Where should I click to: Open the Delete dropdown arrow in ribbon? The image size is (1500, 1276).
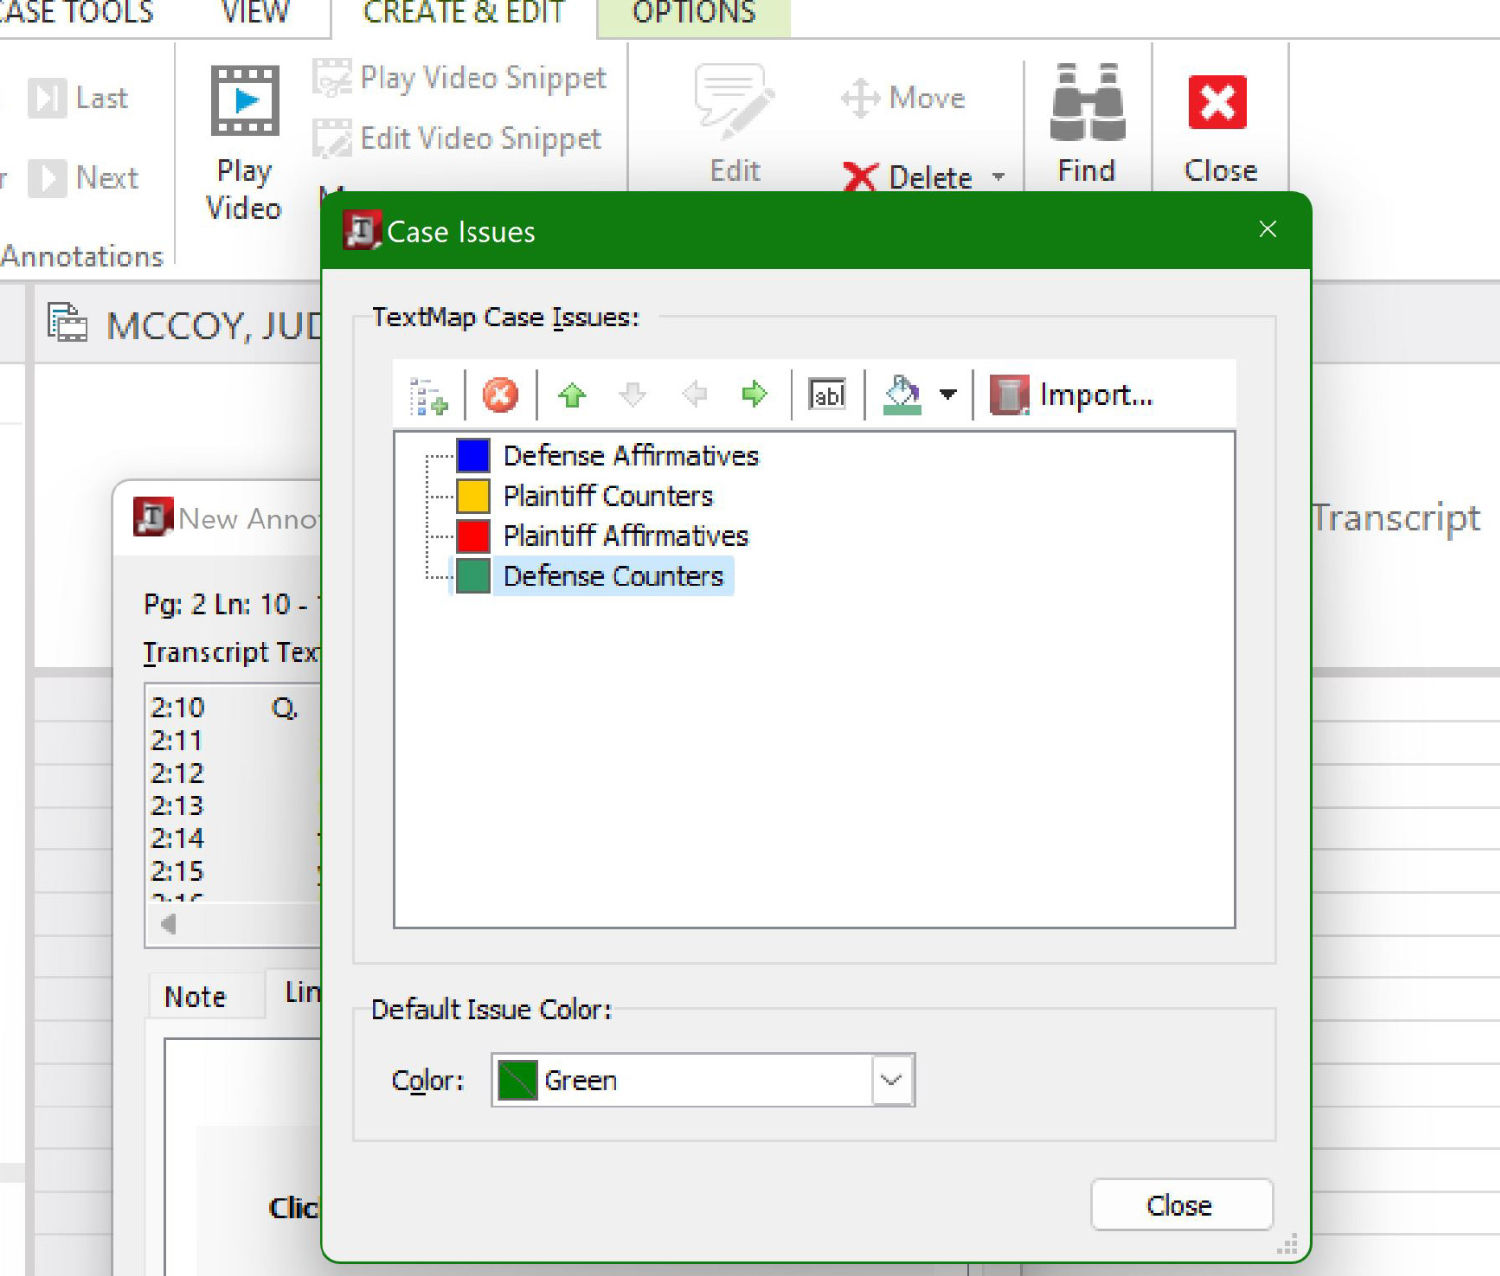[x=998, y=177]
